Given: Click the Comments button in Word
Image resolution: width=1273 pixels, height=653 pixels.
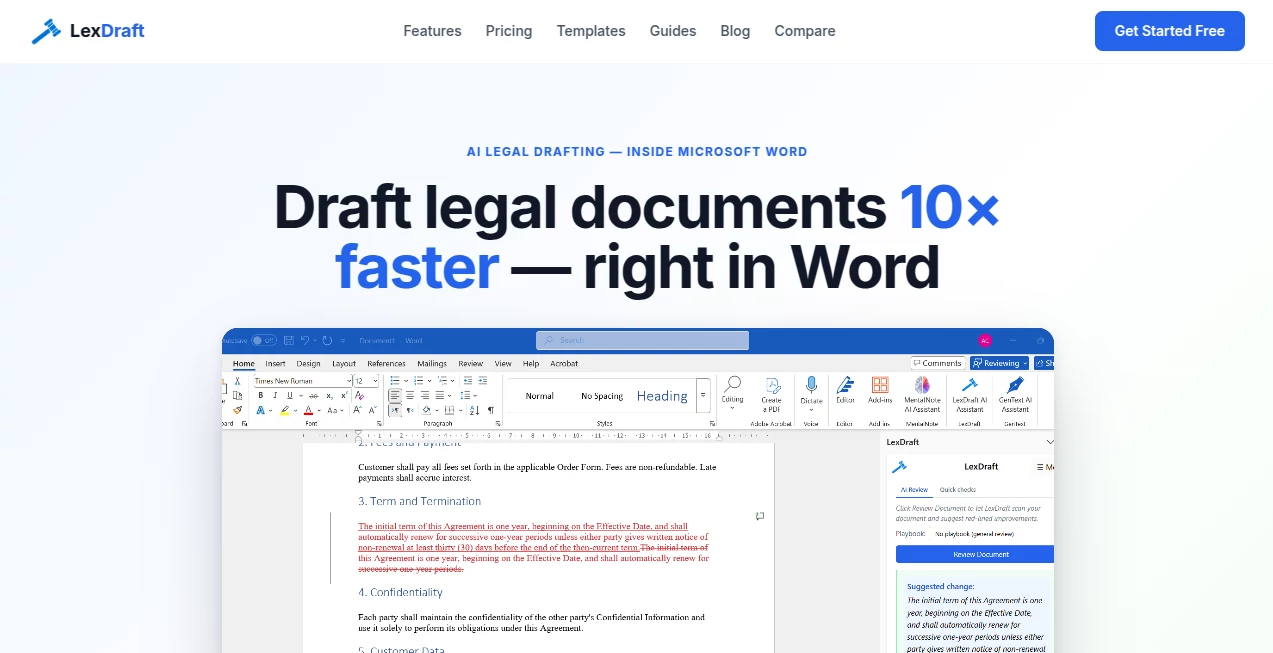Looking at the screenshot, I should 938,363.
